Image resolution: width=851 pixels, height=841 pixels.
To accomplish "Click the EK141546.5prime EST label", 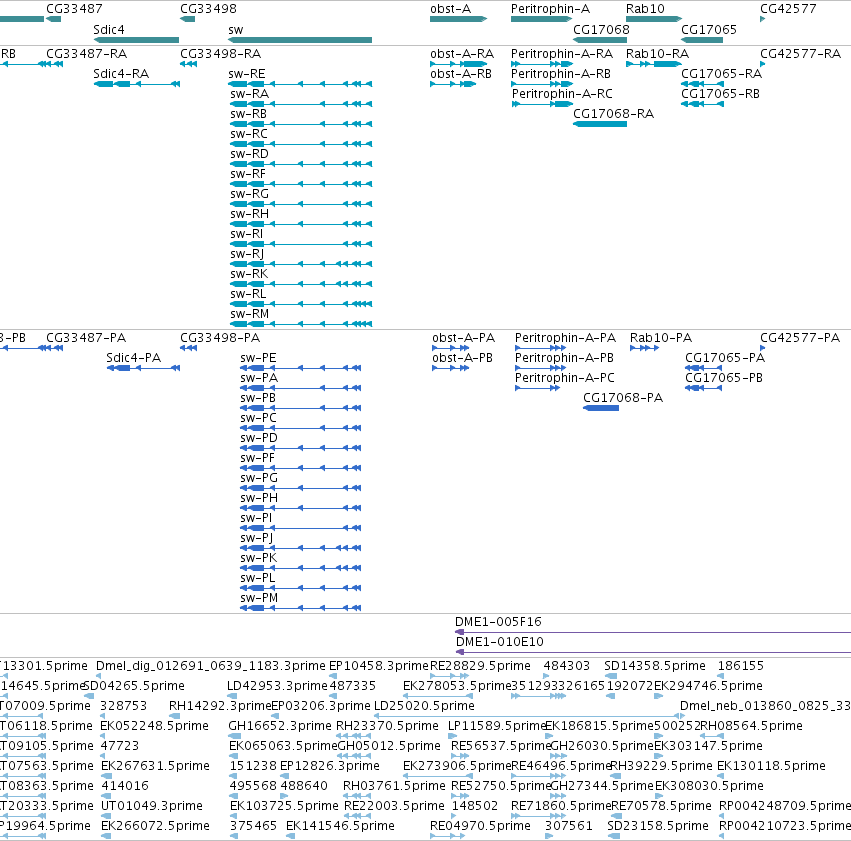I will [x=340, y=826].
